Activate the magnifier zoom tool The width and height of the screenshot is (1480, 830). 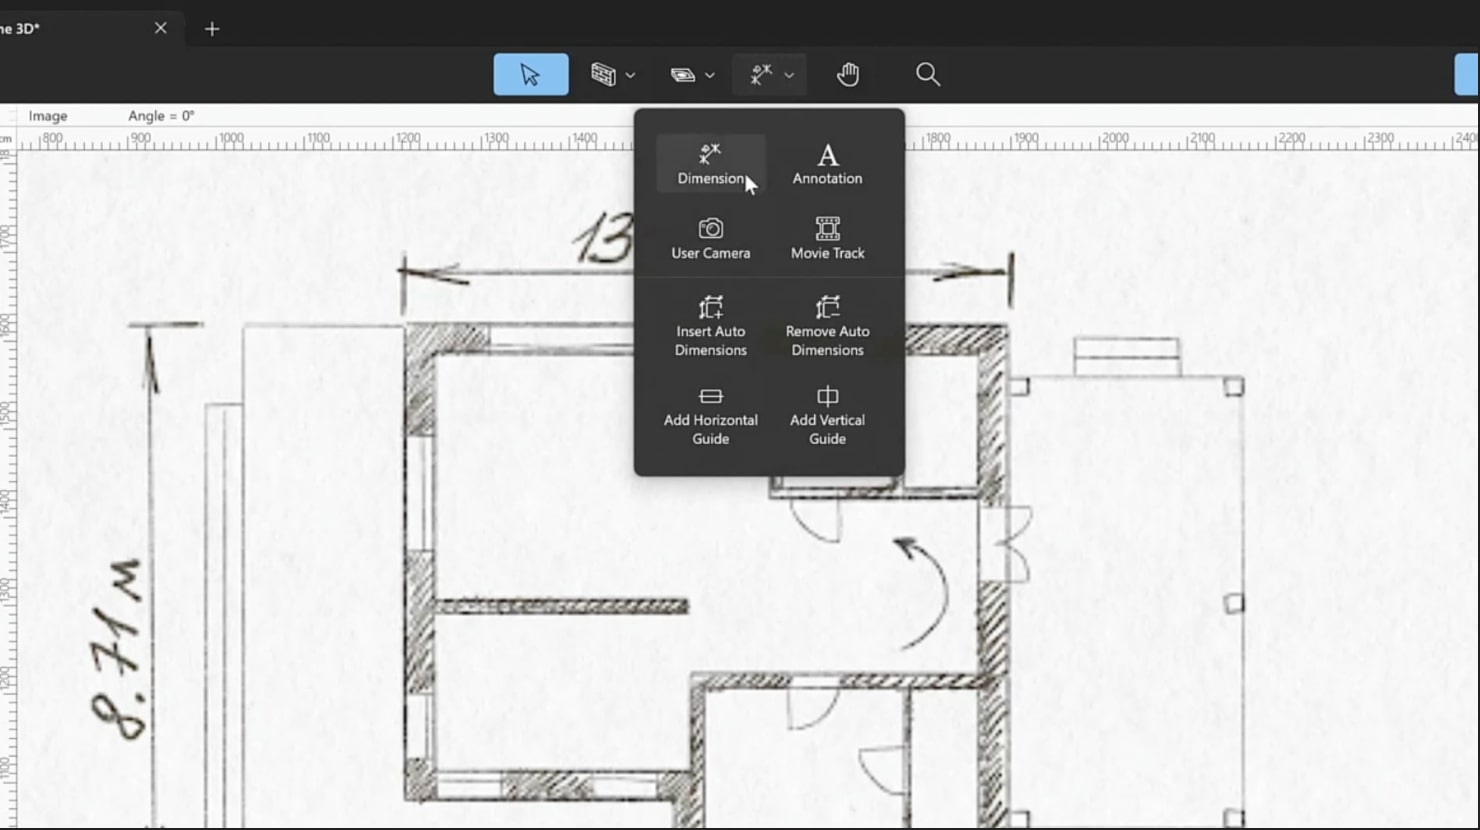tap(928, 75)
